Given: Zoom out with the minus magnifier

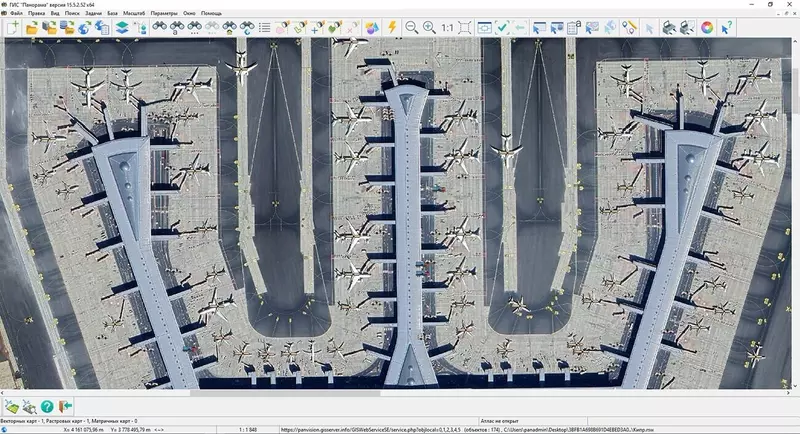Looking at the screenshot, I should pos(411,28).
